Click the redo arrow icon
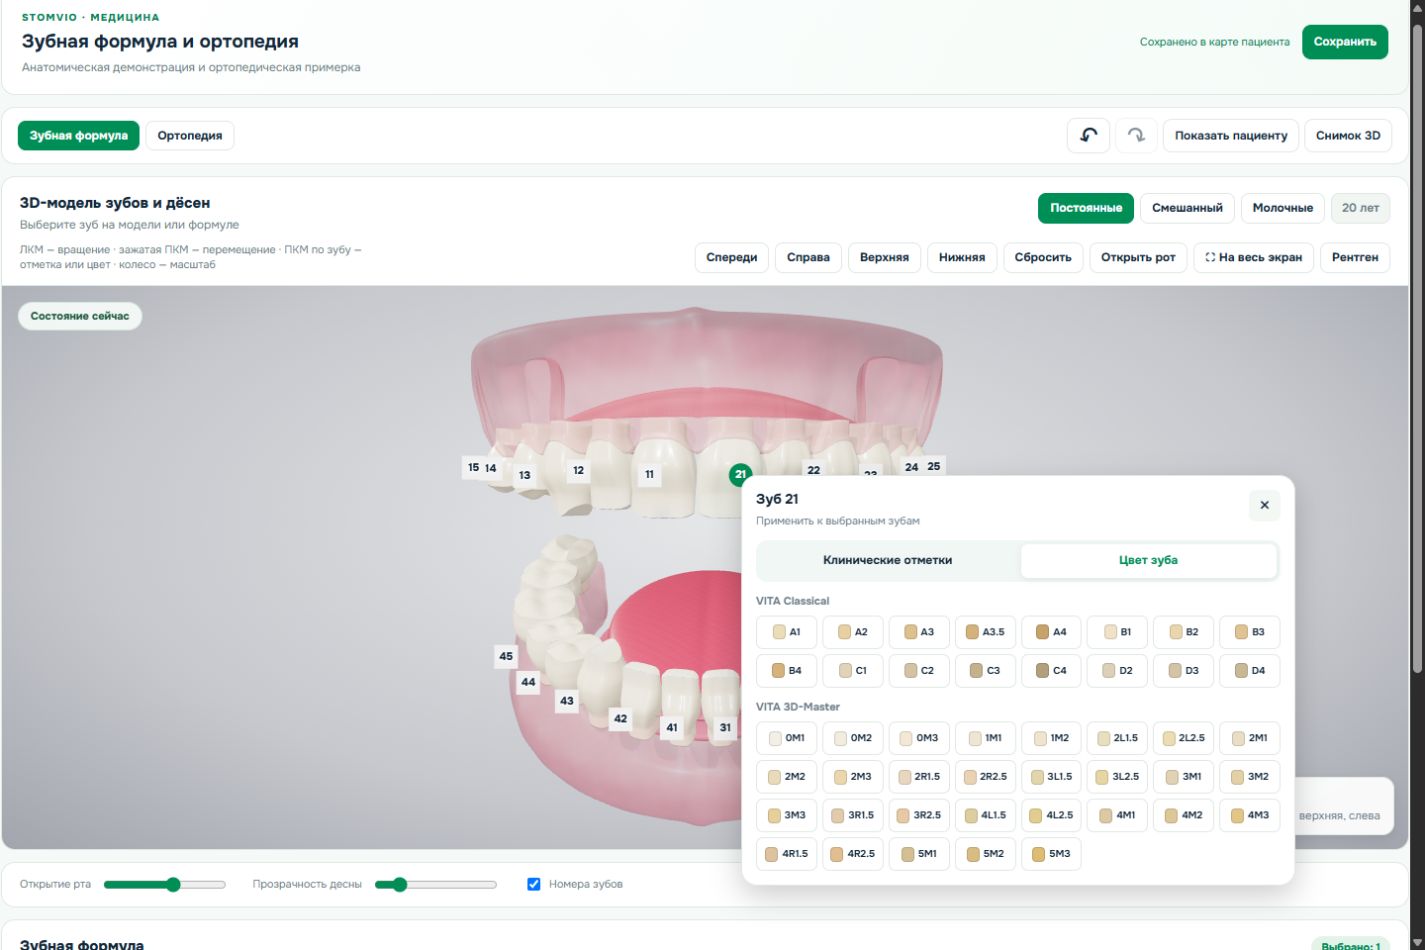The width and height of the screenshot is (1425, 950). (1136, 135)
